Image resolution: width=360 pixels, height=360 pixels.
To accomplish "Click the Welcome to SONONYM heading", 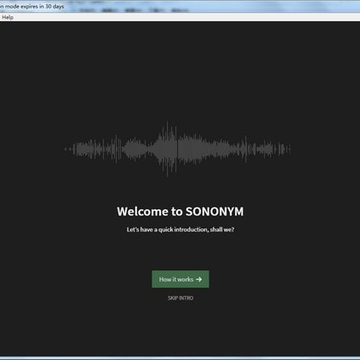I will click(180, 211).
